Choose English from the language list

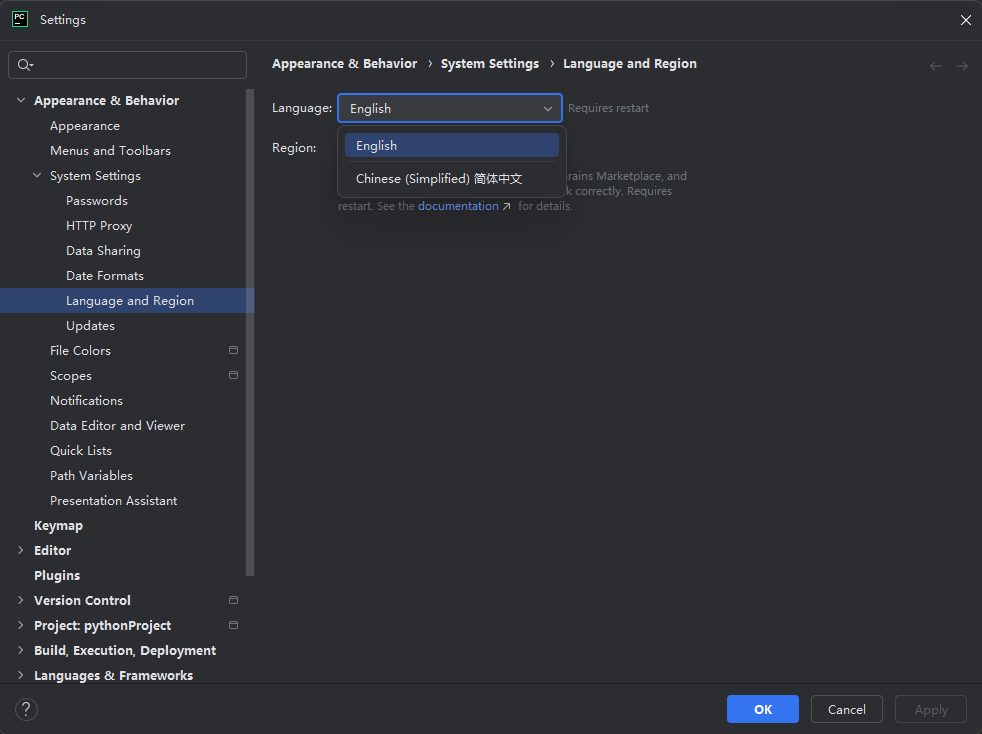pos(452,145)
